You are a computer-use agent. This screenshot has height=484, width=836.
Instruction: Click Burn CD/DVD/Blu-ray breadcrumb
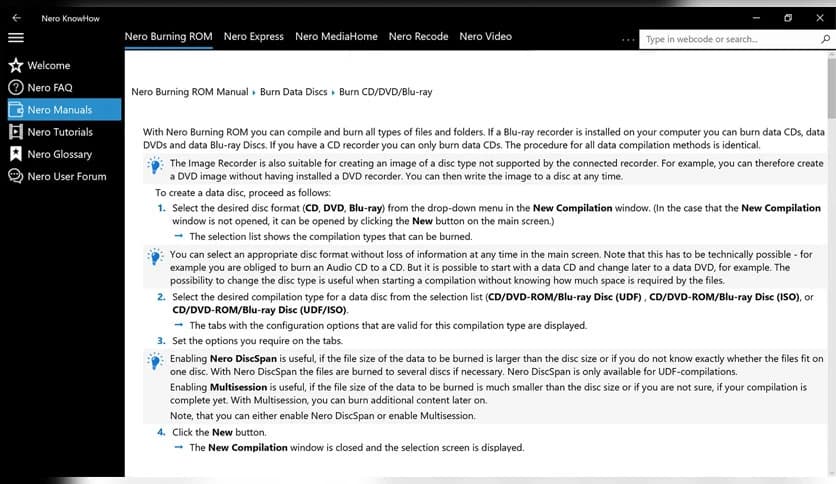pos(385,92)
